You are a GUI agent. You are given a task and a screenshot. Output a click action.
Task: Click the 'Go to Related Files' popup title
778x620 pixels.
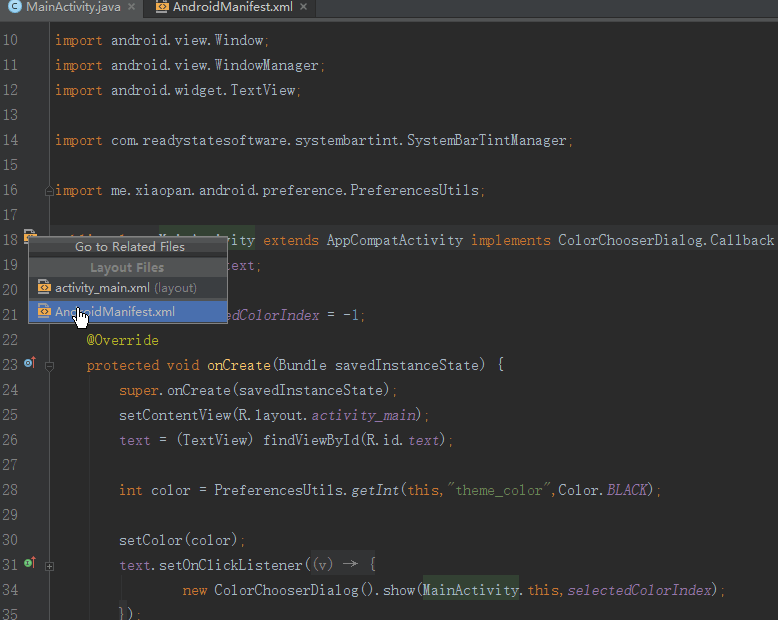[130, 247]
